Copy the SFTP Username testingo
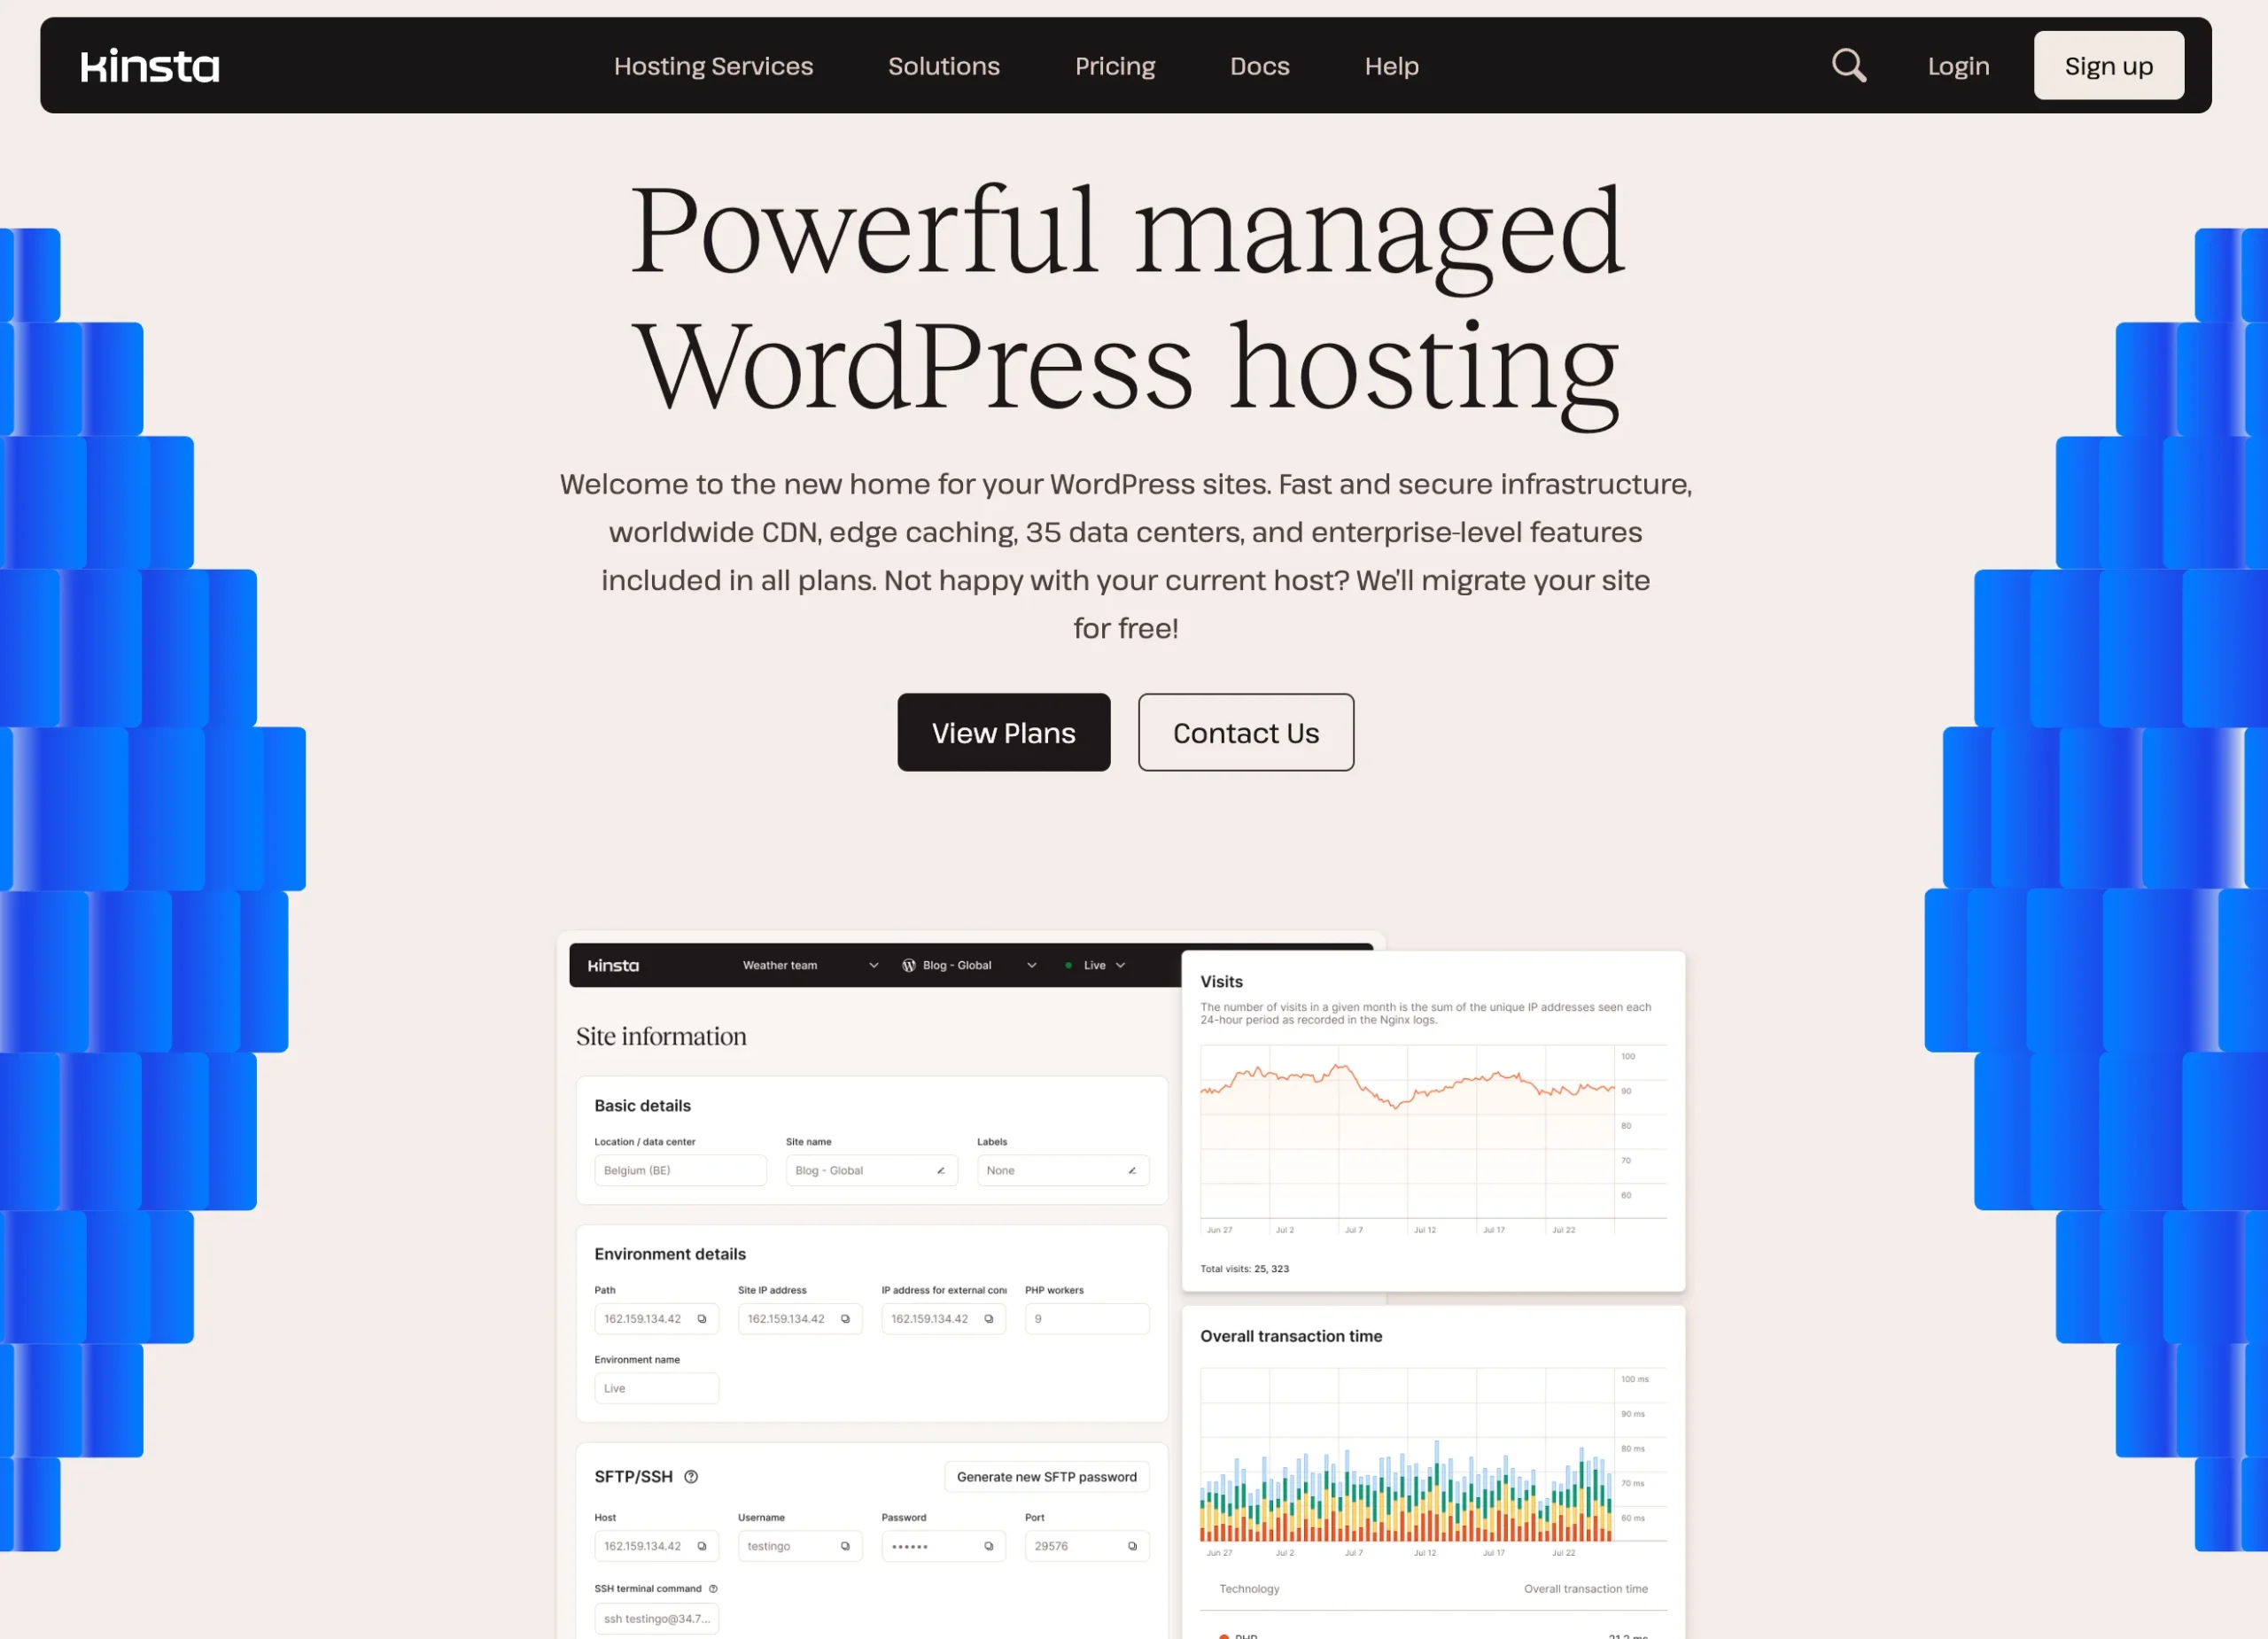The height and width of the screenshot is (1639, 2268). coord(845,1546)
